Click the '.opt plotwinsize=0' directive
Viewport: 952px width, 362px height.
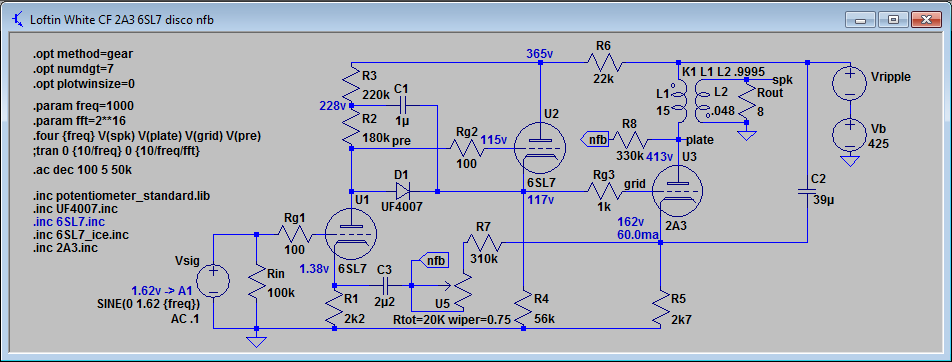tap(84, 83)
